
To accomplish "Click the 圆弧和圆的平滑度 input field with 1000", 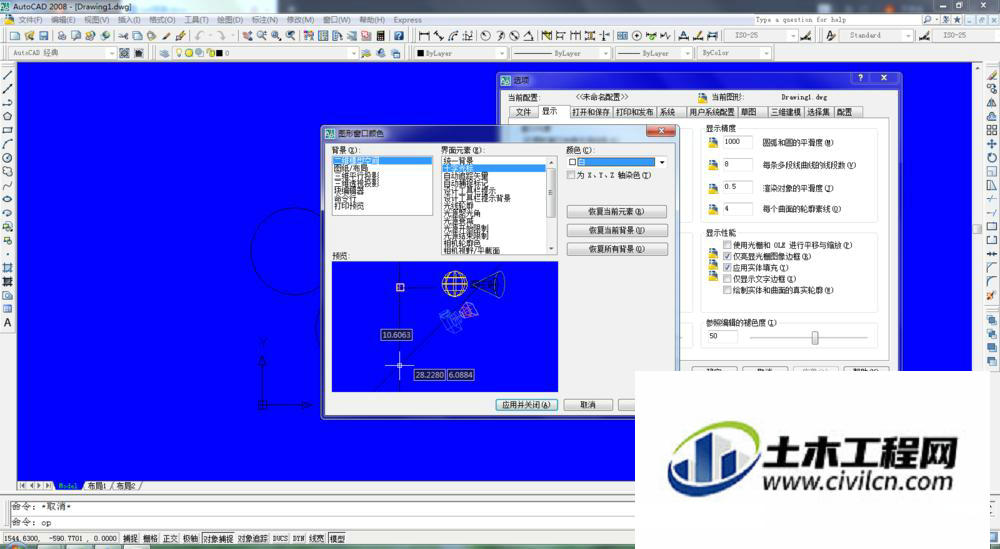I will 737,142.
